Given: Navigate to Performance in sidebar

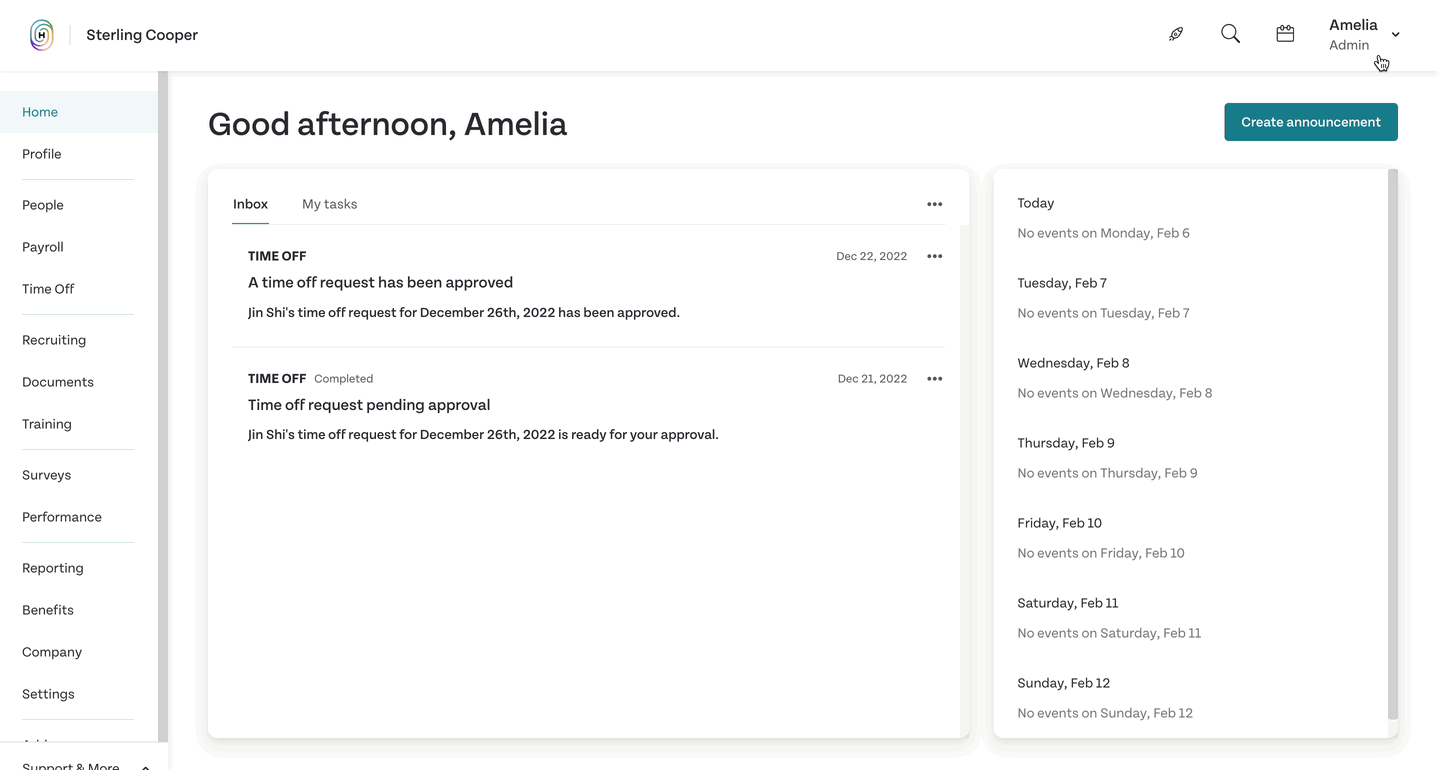Looking at the screenshot, I should [x=62, y=517].
